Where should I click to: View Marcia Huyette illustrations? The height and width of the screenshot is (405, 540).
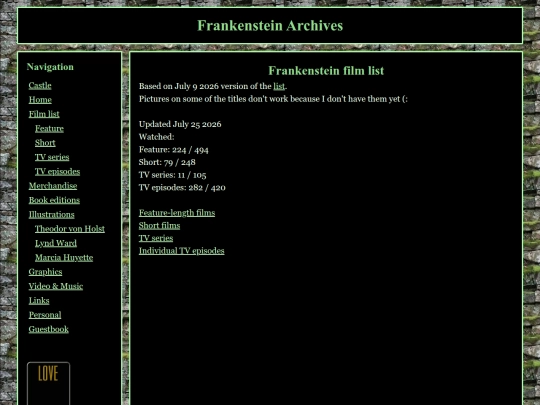[64, 258]
